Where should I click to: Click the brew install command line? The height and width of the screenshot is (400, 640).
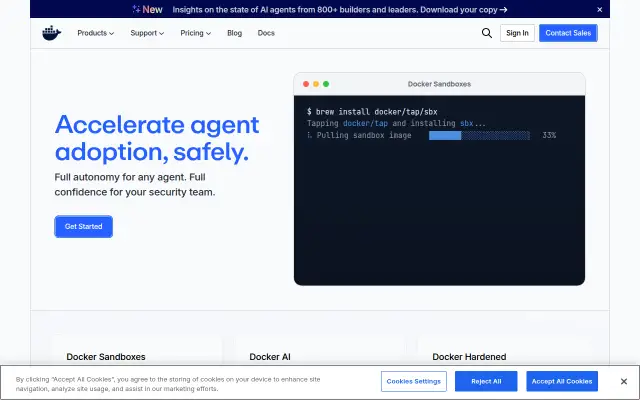point(372,112)
